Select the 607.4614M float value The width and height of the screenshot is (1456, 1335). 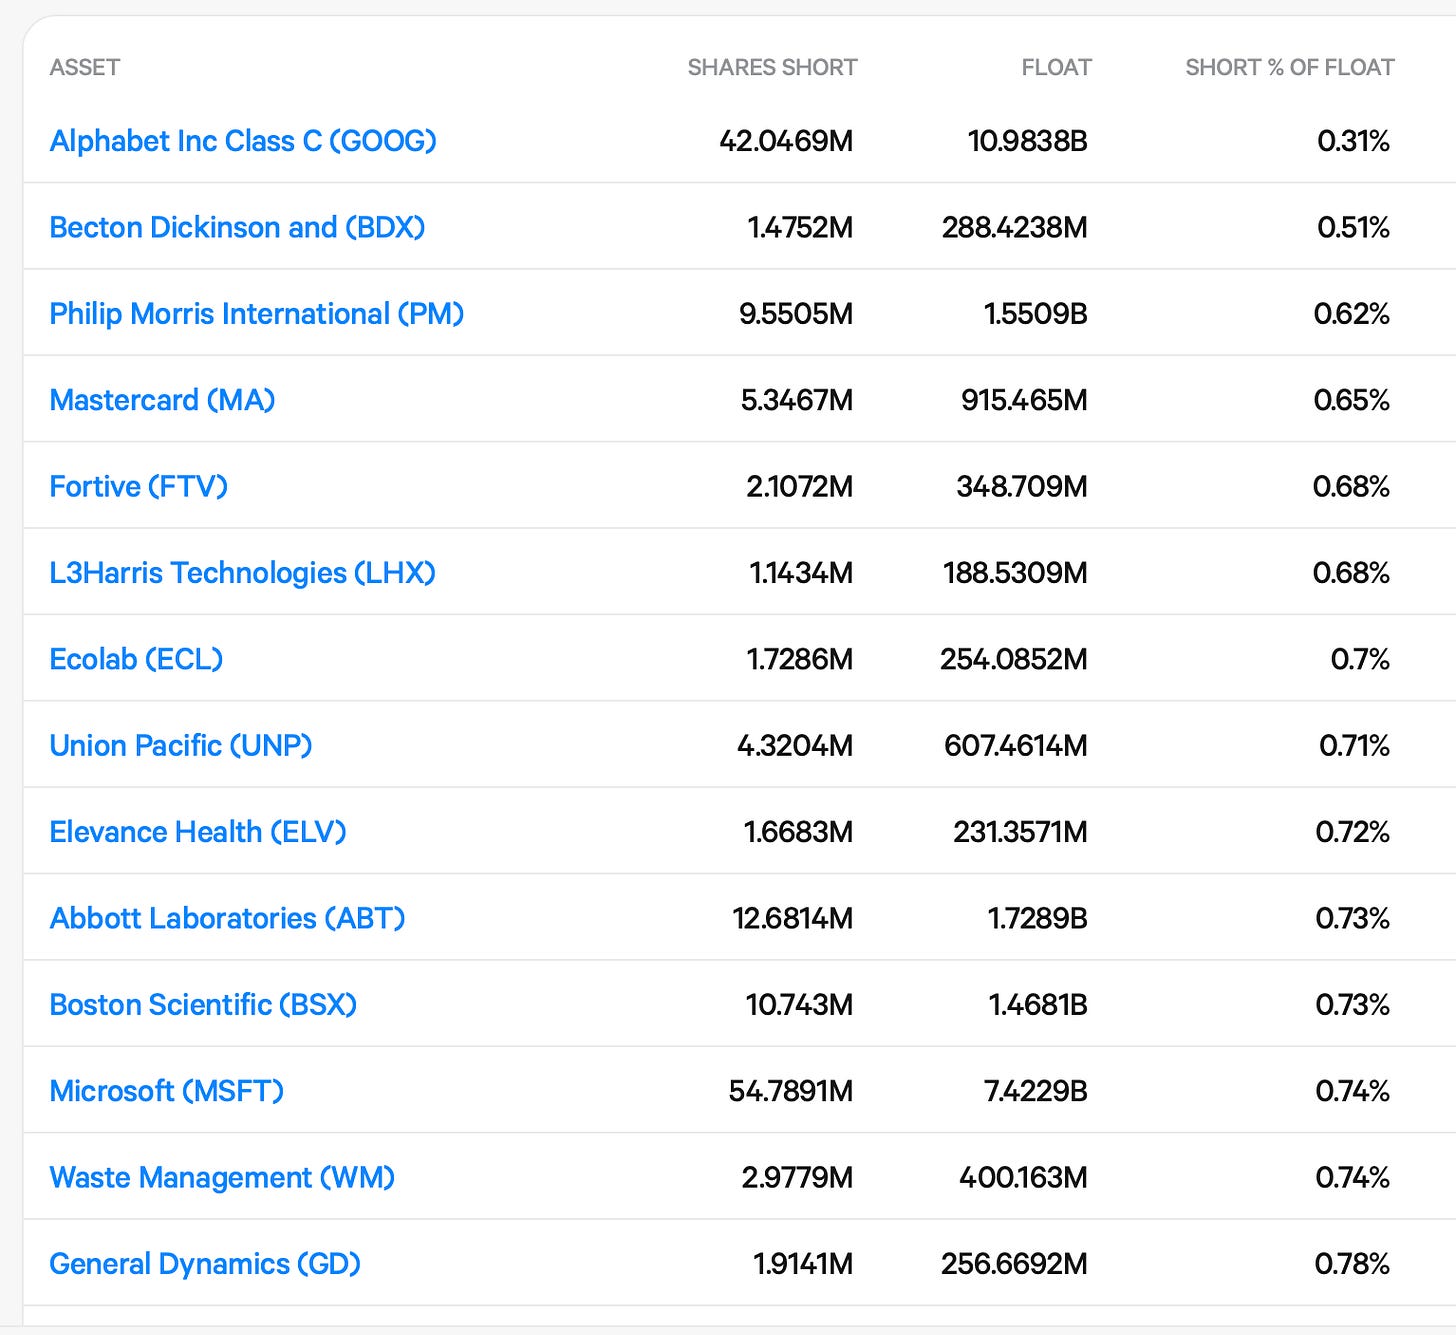(1015, 745)
